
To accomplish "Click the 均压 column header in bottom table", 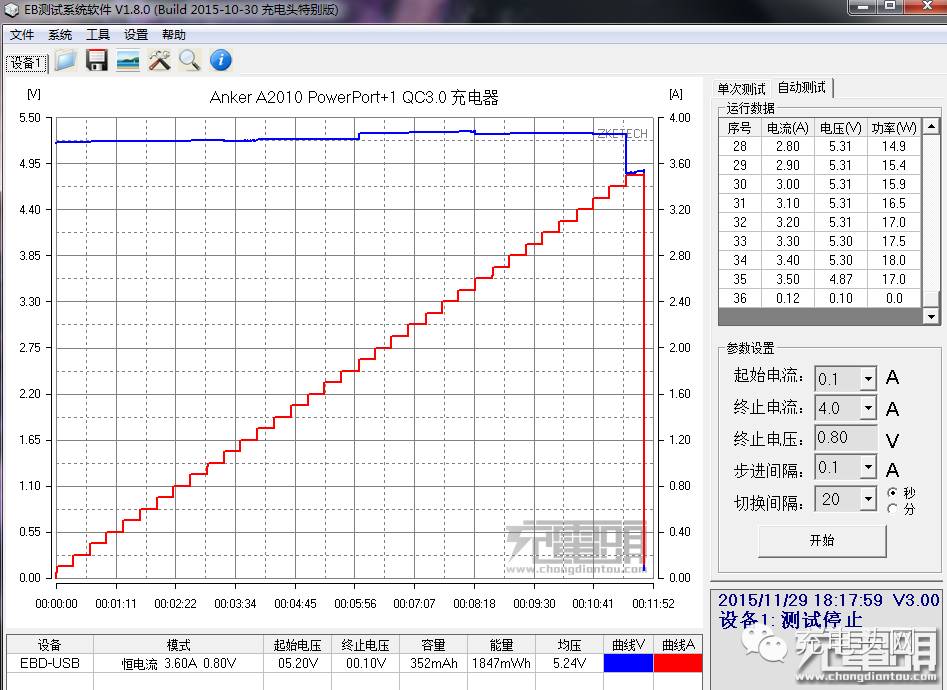I will pyautogui.click(x=569, y=645).
